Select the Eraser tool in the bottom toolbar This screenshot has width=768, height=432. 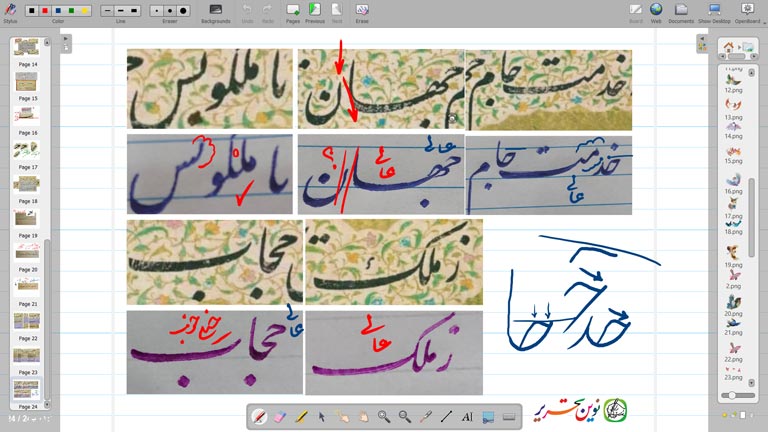[x=280, y=416]
